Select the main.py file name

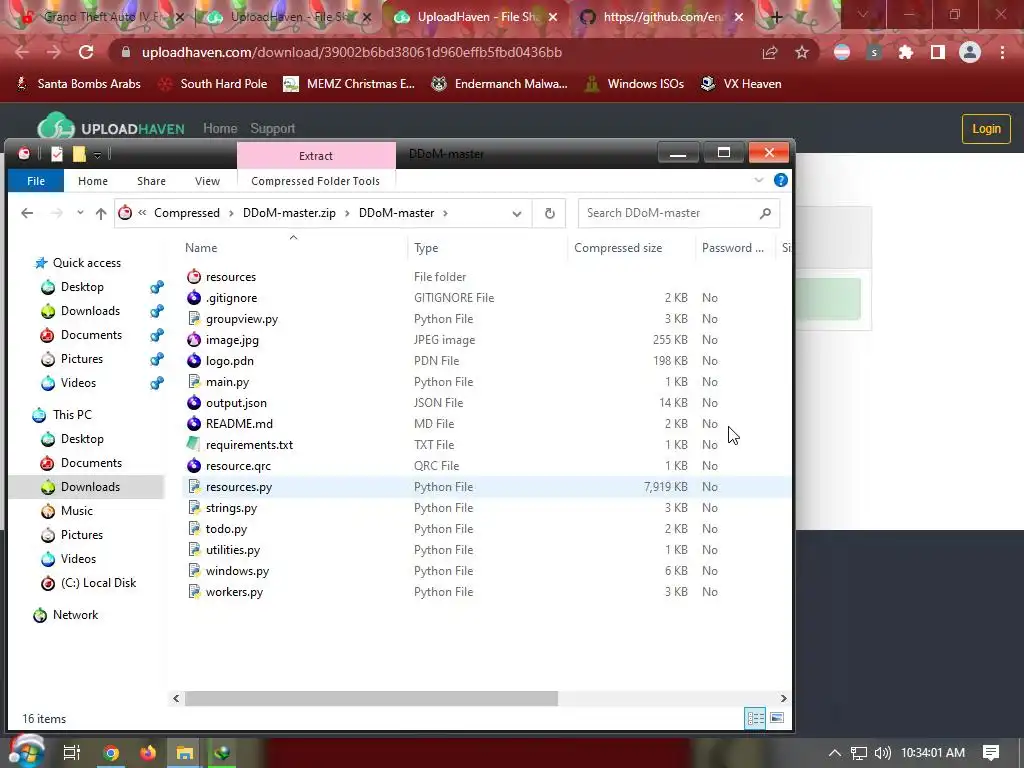click(227, 381)
